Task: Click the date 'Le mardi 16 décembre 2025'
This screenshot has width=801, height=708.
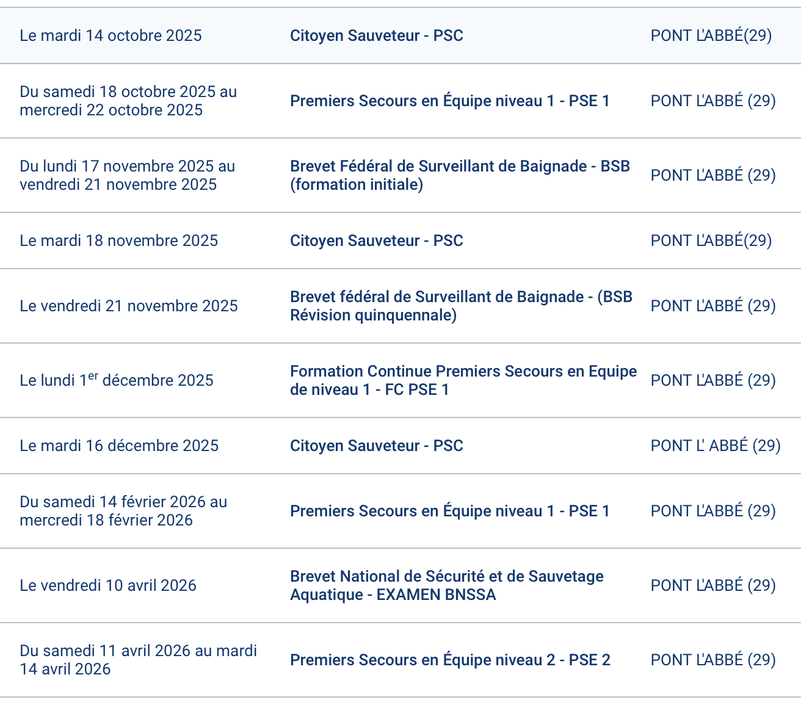Action: 117,446
